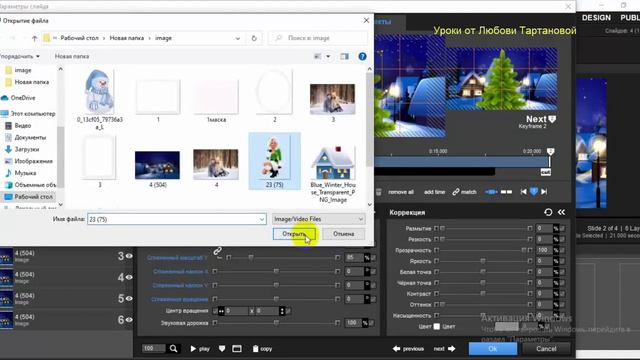
Task: Jump to next keyframe arrow icon
Action: 544,191
